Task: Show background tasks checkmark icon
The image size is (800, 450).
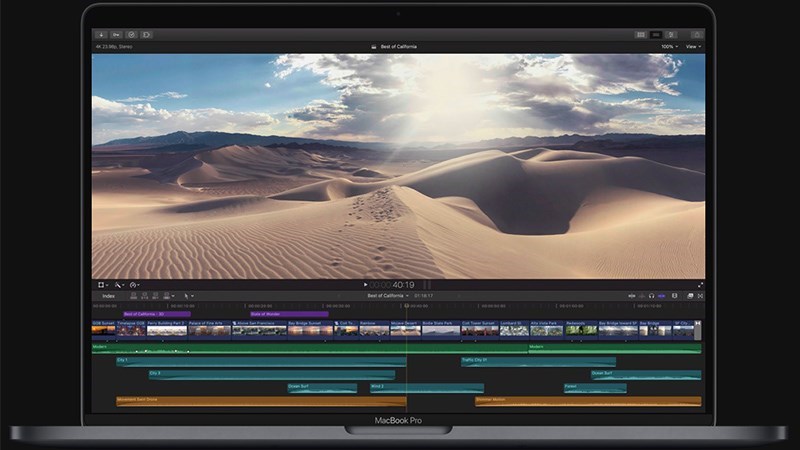Action: pyautogui.click(x=131, y=35)
